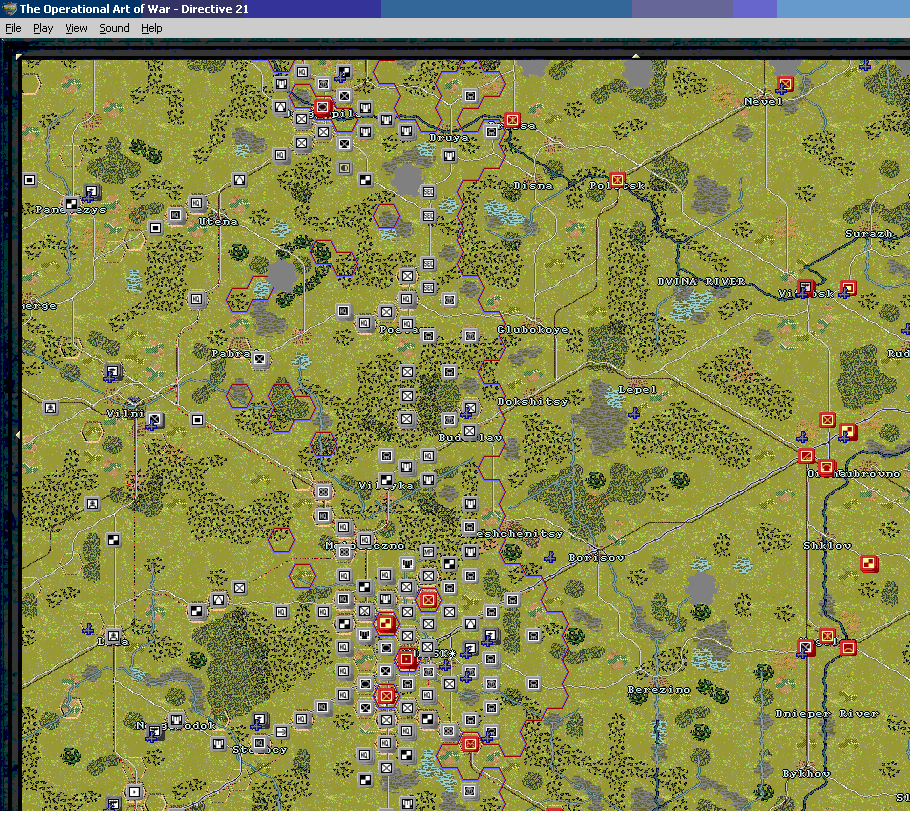Select the grey checkered unit on Panevezys
Screen dimensions: 910x815
(71, 204)
